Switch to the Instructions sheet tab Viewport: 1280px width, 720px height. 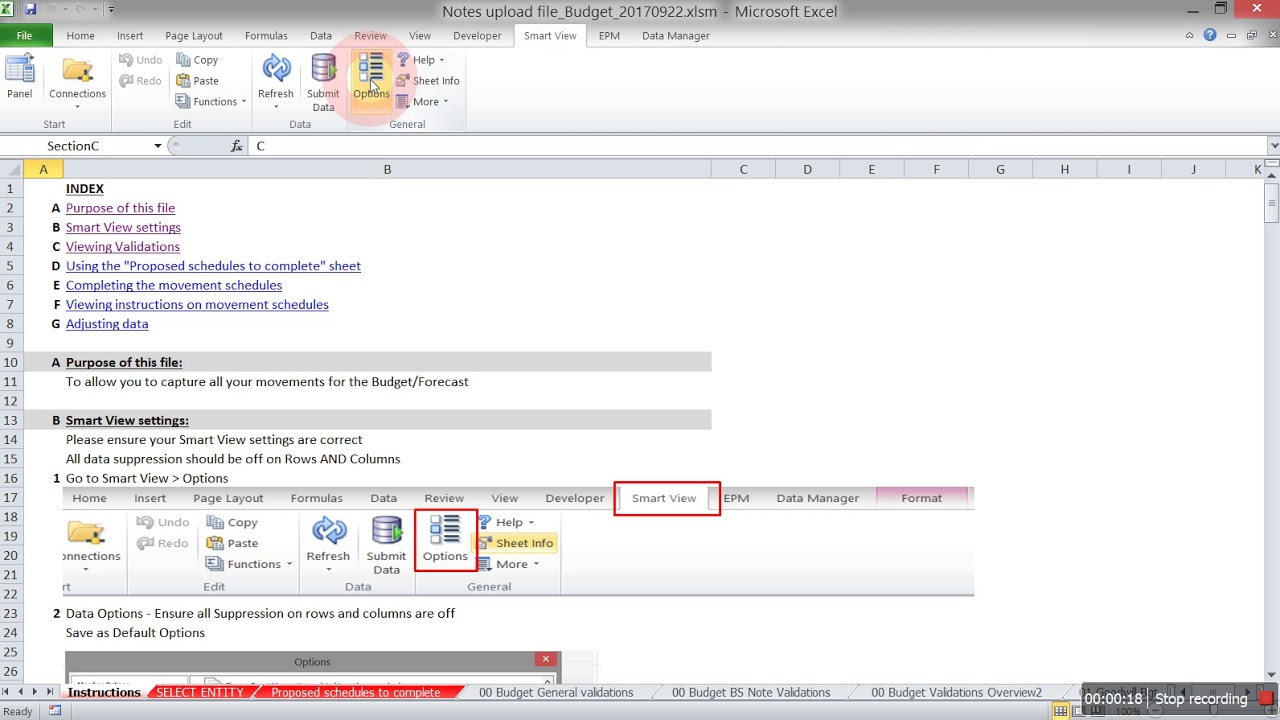(x=104, y=692)
